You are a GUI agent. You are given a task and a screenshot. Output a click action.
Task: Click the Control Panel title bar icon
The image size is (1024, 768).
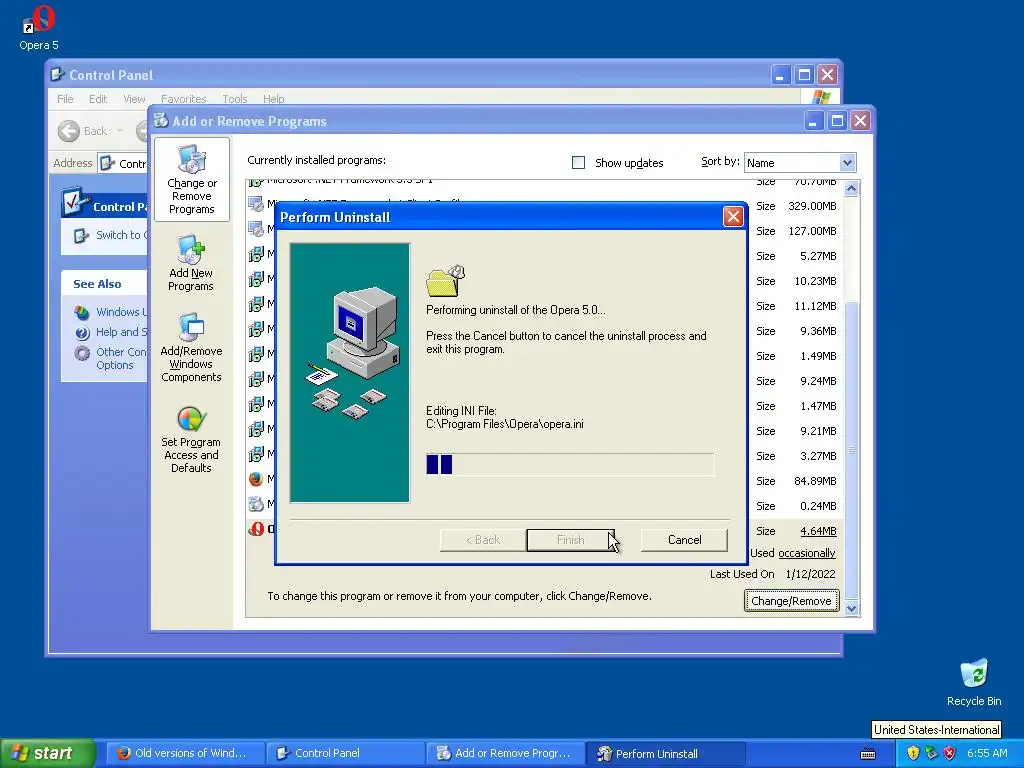coord(57,74)
